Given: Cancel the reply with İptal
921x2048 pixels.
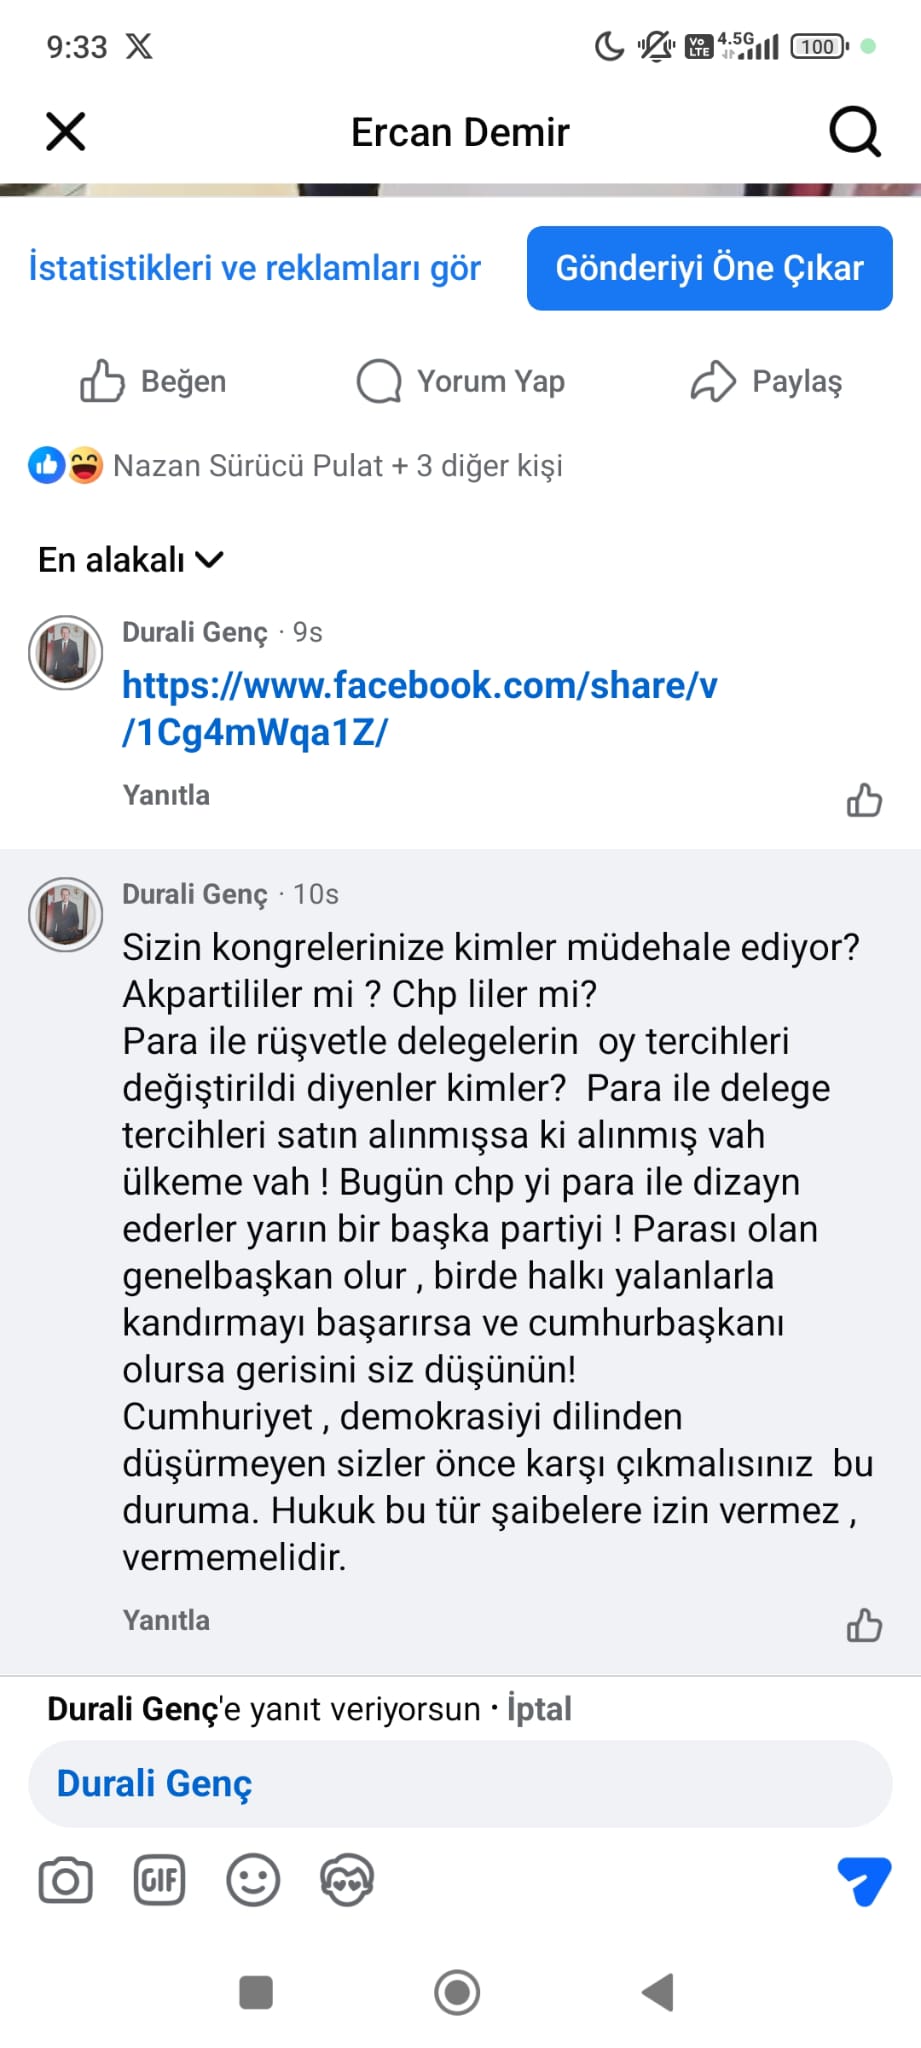Looking at the screenshot, I should (x=539, y=1708).
